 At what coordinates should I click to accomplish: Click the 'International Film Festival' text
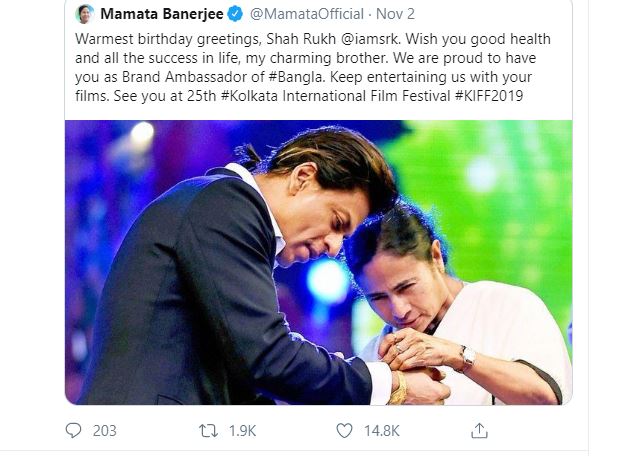pos(366,96)
